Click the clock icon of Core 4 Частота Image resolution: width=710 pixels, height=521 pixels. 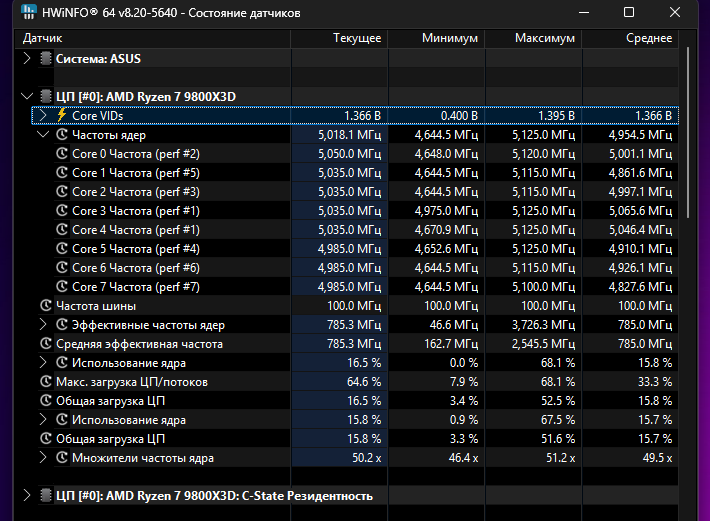point(62,229)
